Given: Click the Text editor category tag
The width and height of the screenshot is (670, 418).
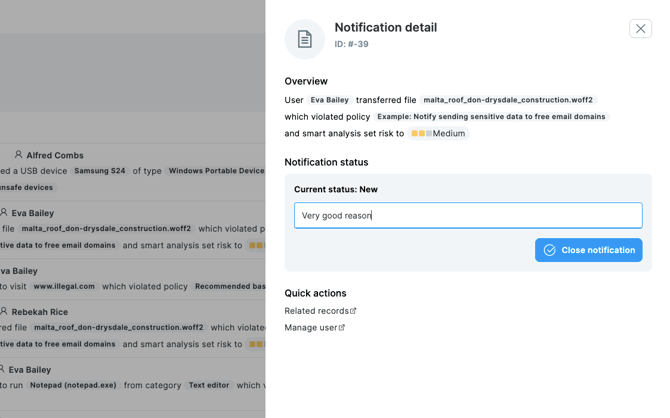Looking at the screenshot, I should pos(209,385).
